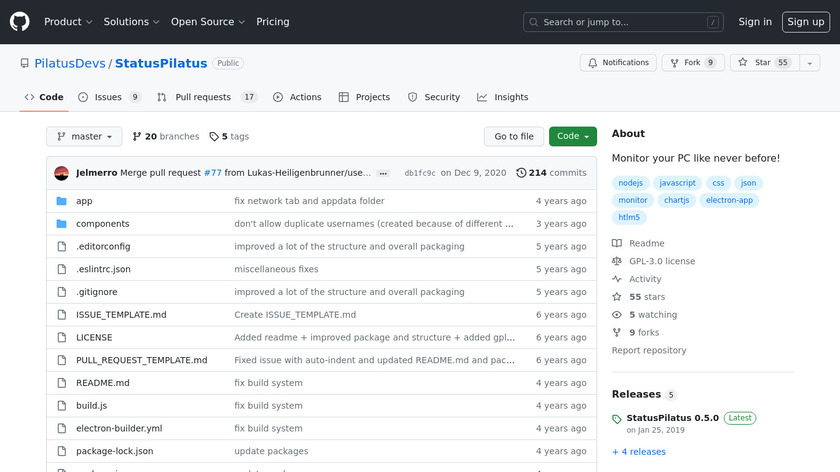Click the Sign up button
The image size is (840, 472).
pyautogui.click(x=805, y=22)
